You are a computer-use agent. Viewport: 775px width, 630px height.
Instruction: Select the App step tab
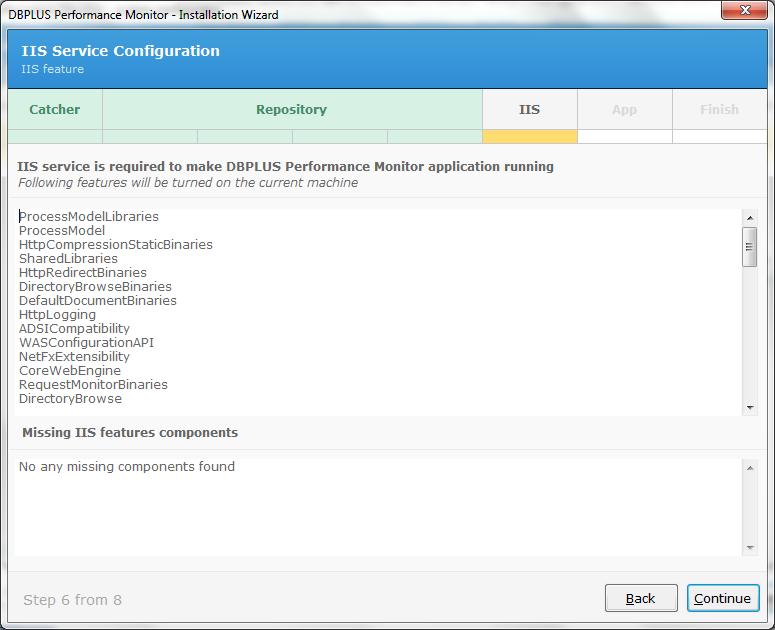[x=625, y=109]
